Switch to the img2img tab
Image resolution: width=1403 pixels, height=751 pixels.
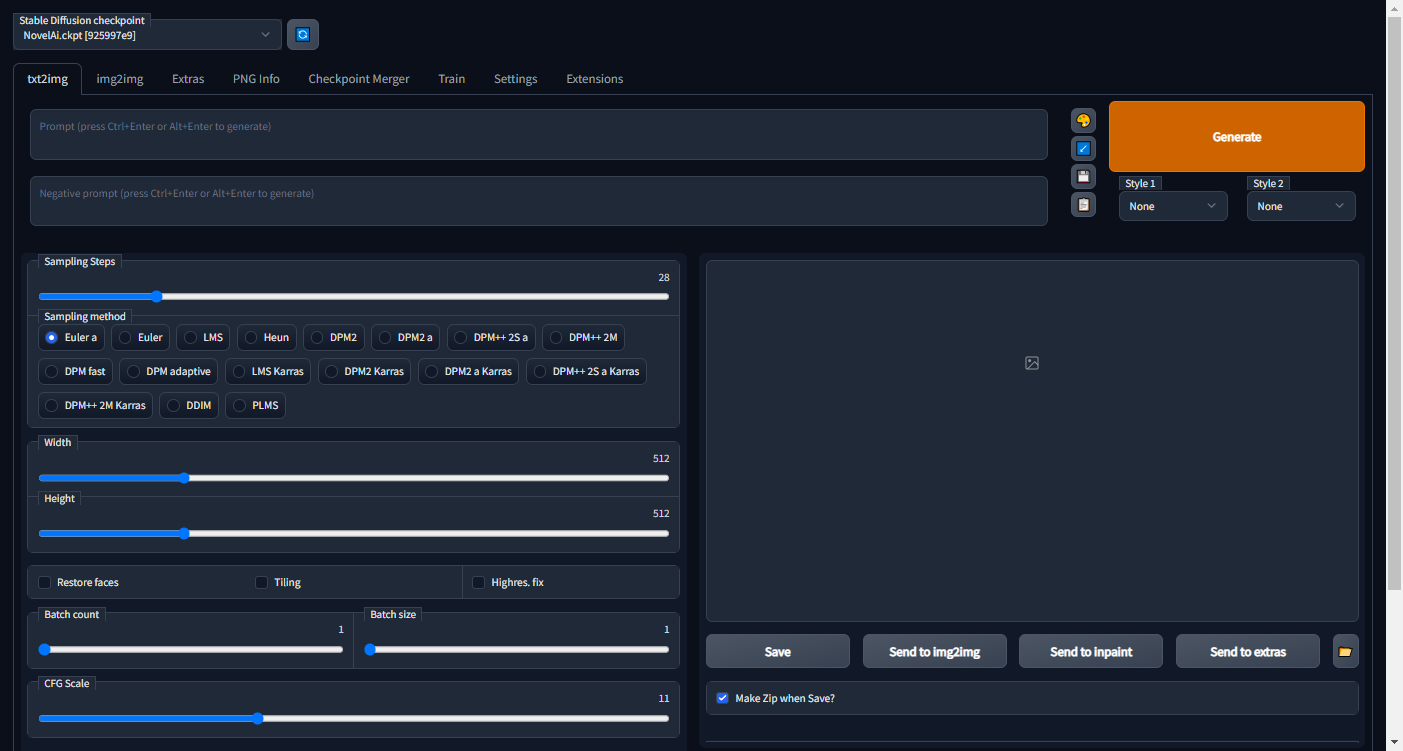(x=120, y=79)
